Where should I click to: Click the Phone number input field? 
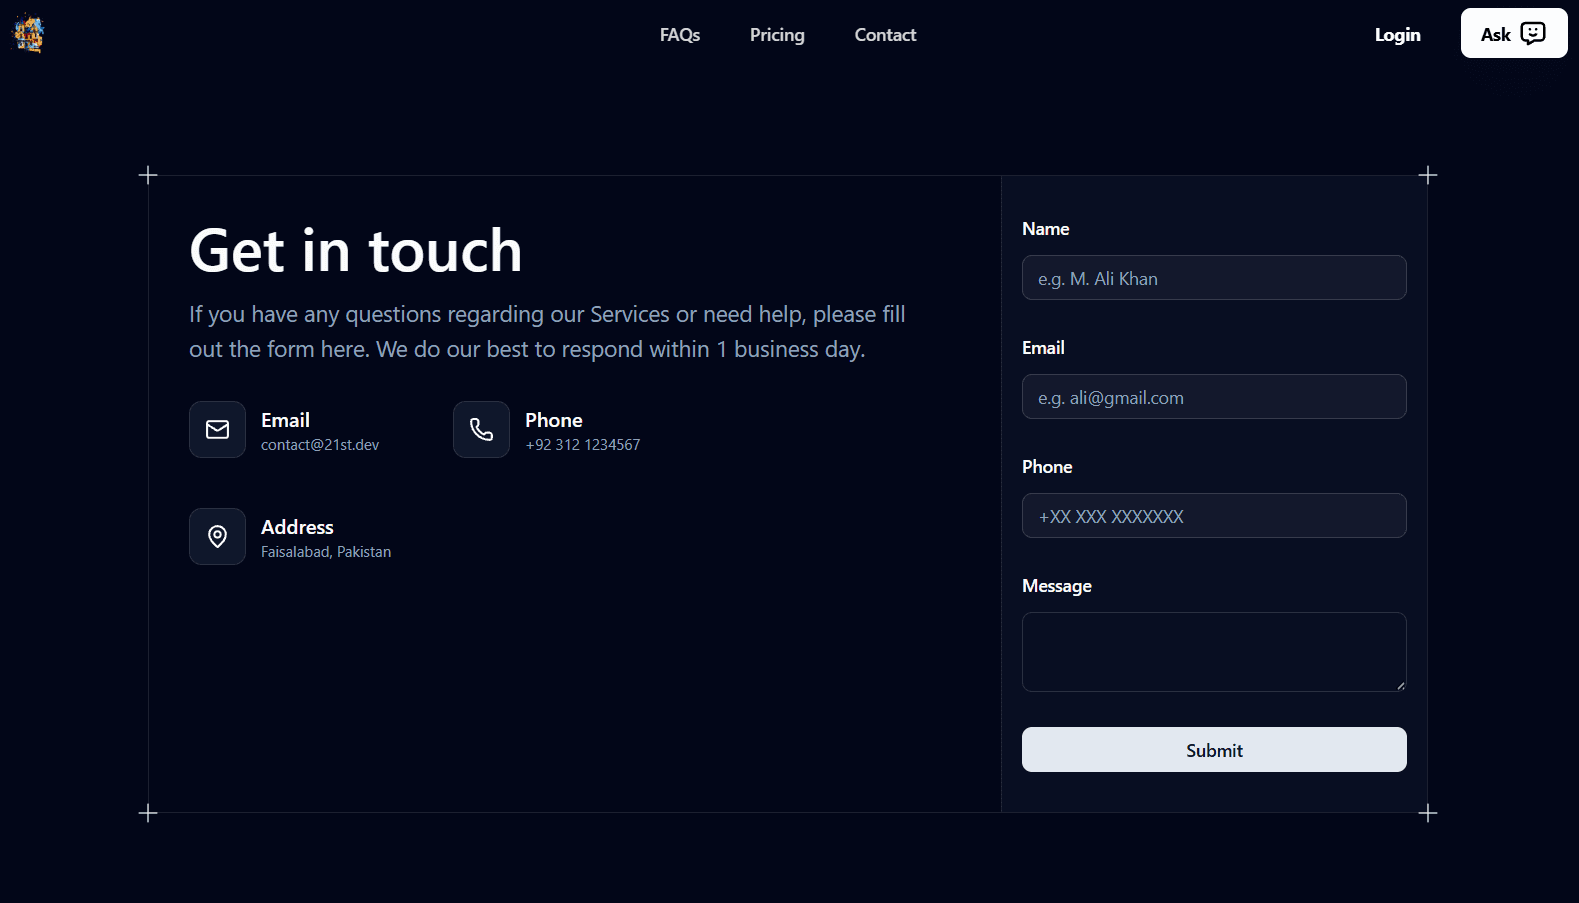coord(1214,516)
